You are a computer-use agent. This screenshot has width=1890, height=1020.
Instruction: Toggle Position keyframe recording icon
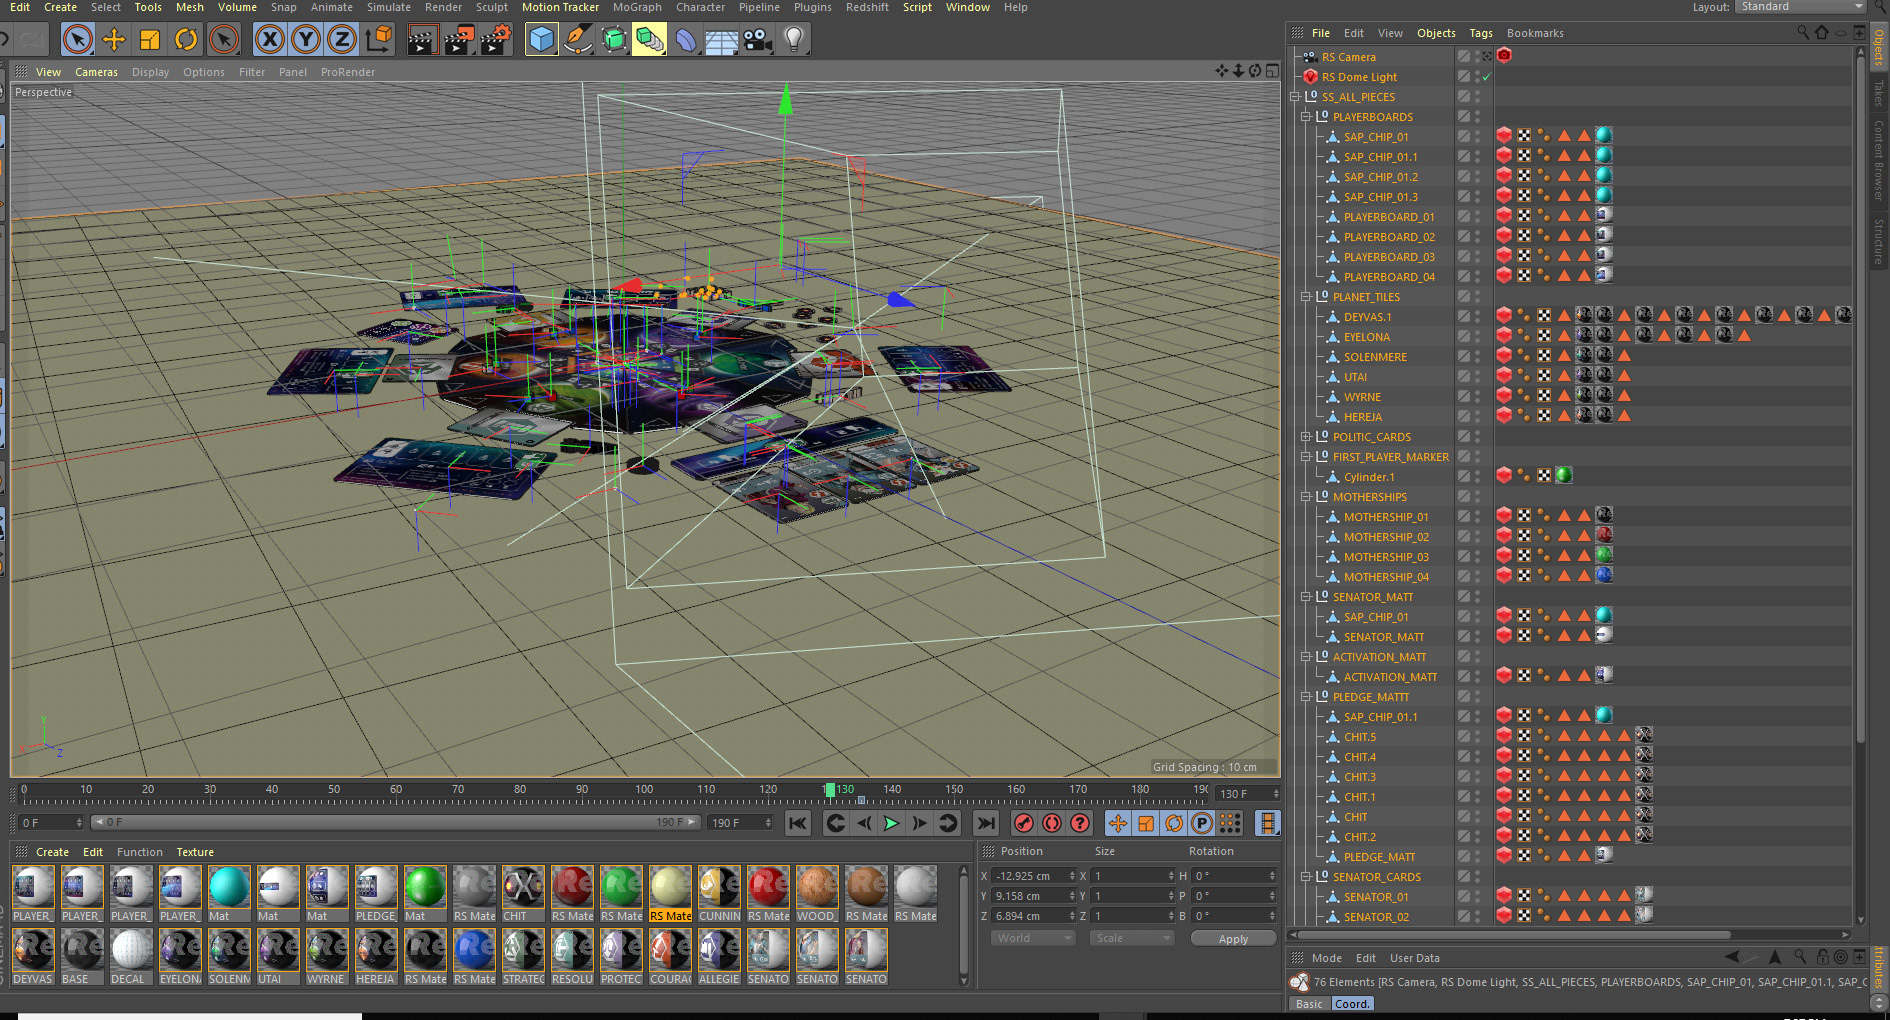[x=1118, y=823]
